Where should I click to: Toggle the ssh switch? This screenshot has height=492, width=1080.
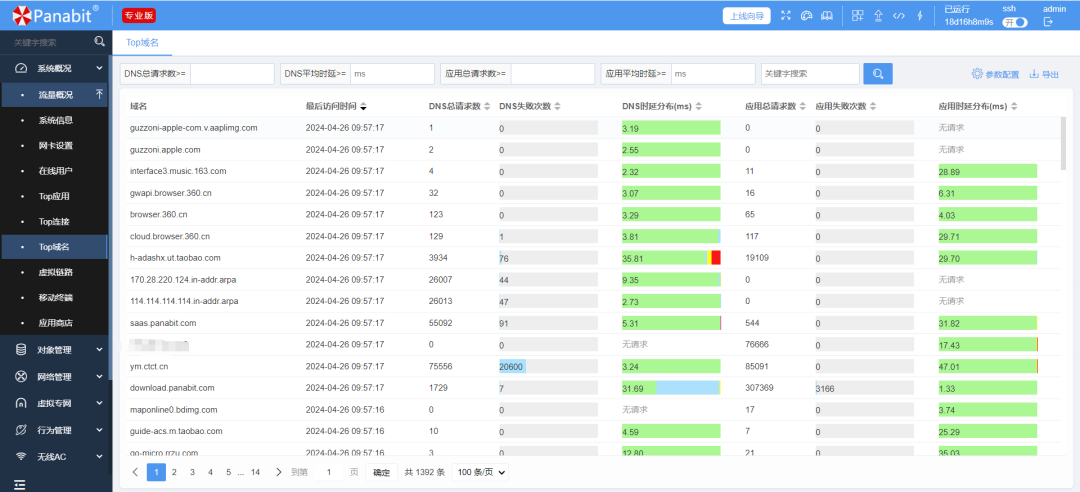(x=1015, y=22)
